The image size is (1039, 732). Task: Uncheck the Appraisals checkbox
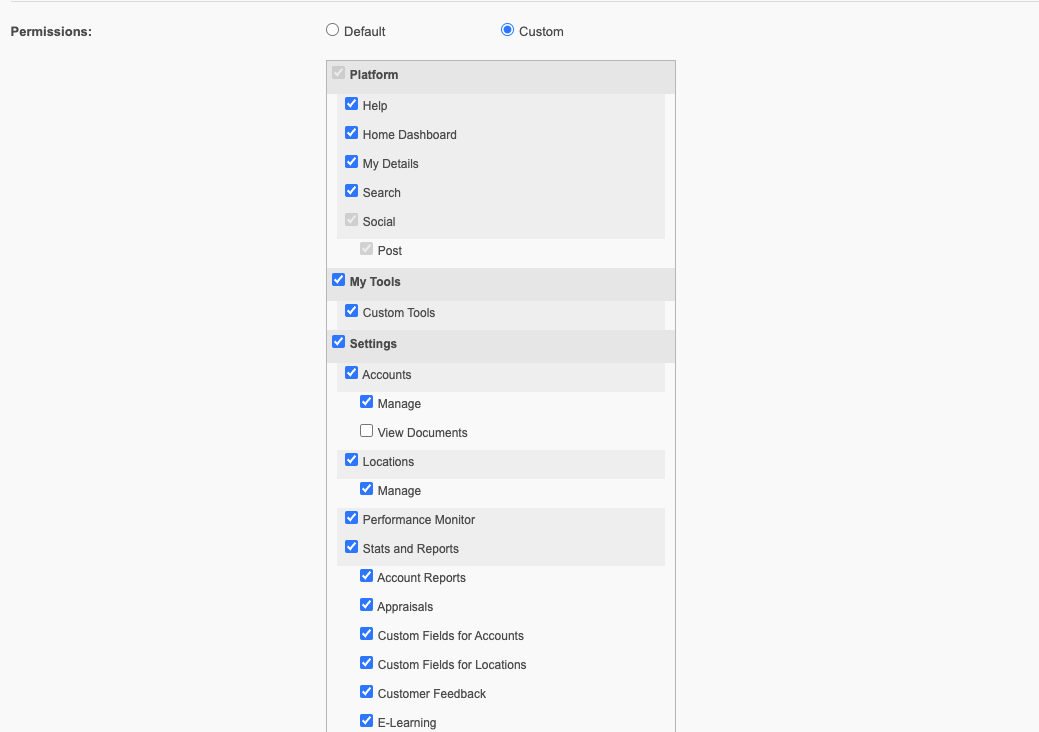[x=366, y=605]
